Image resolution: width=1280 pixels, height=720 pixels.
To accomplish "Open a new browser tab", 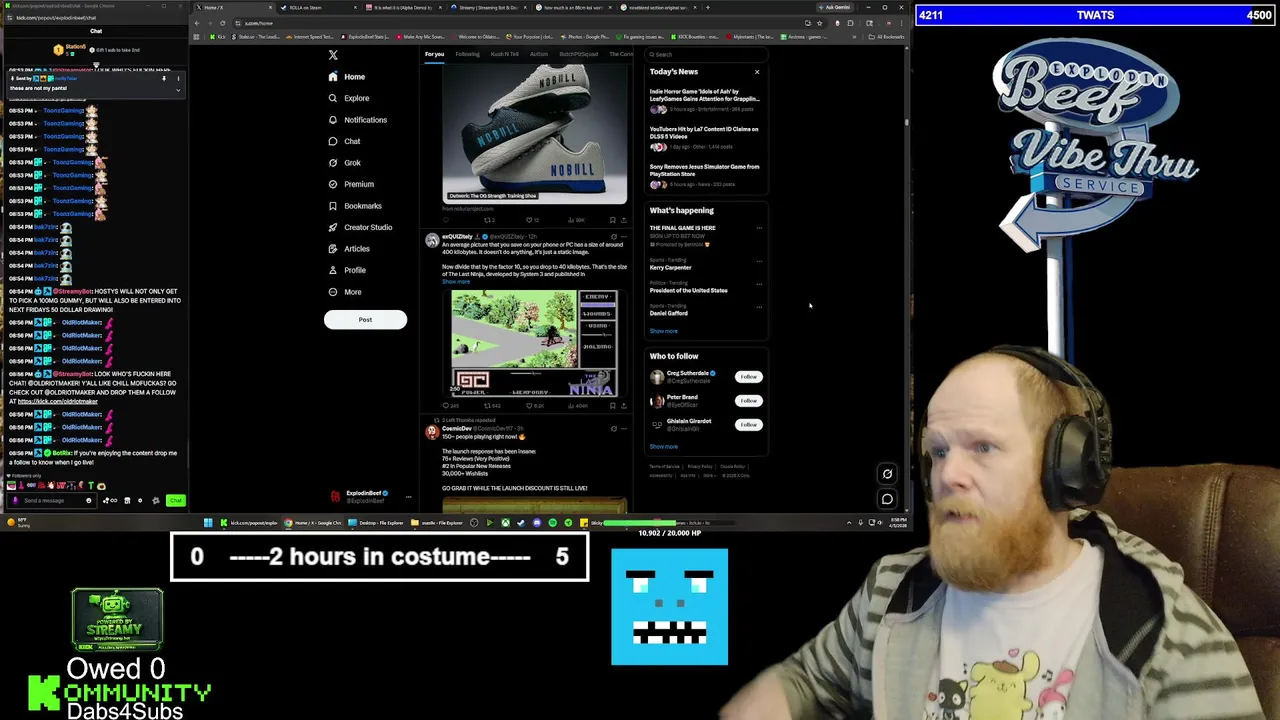I will [708, 7].
